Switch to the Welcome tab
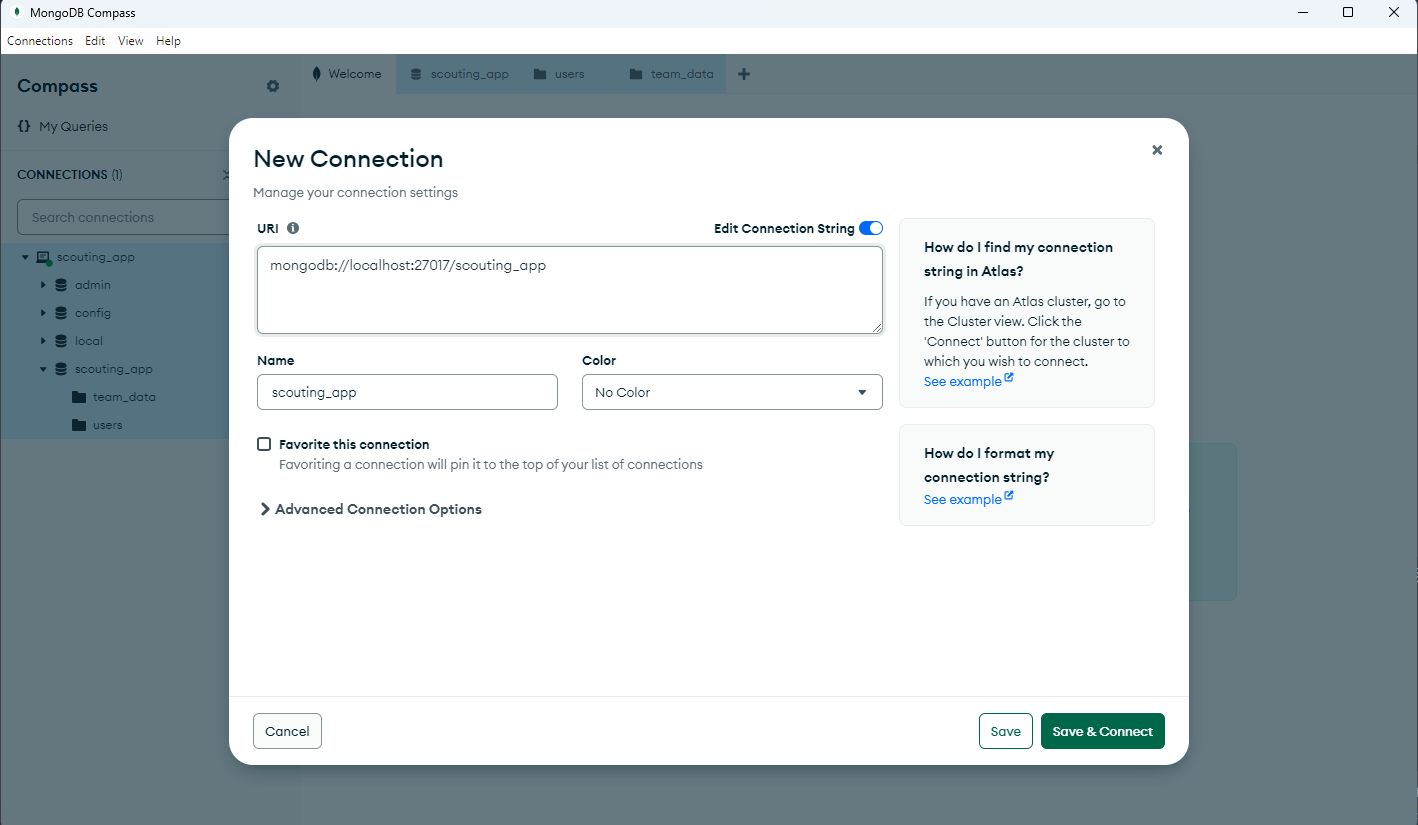The height and width of the screenshot is (825, 1418). pyautogui.click(x=347, y=74)
